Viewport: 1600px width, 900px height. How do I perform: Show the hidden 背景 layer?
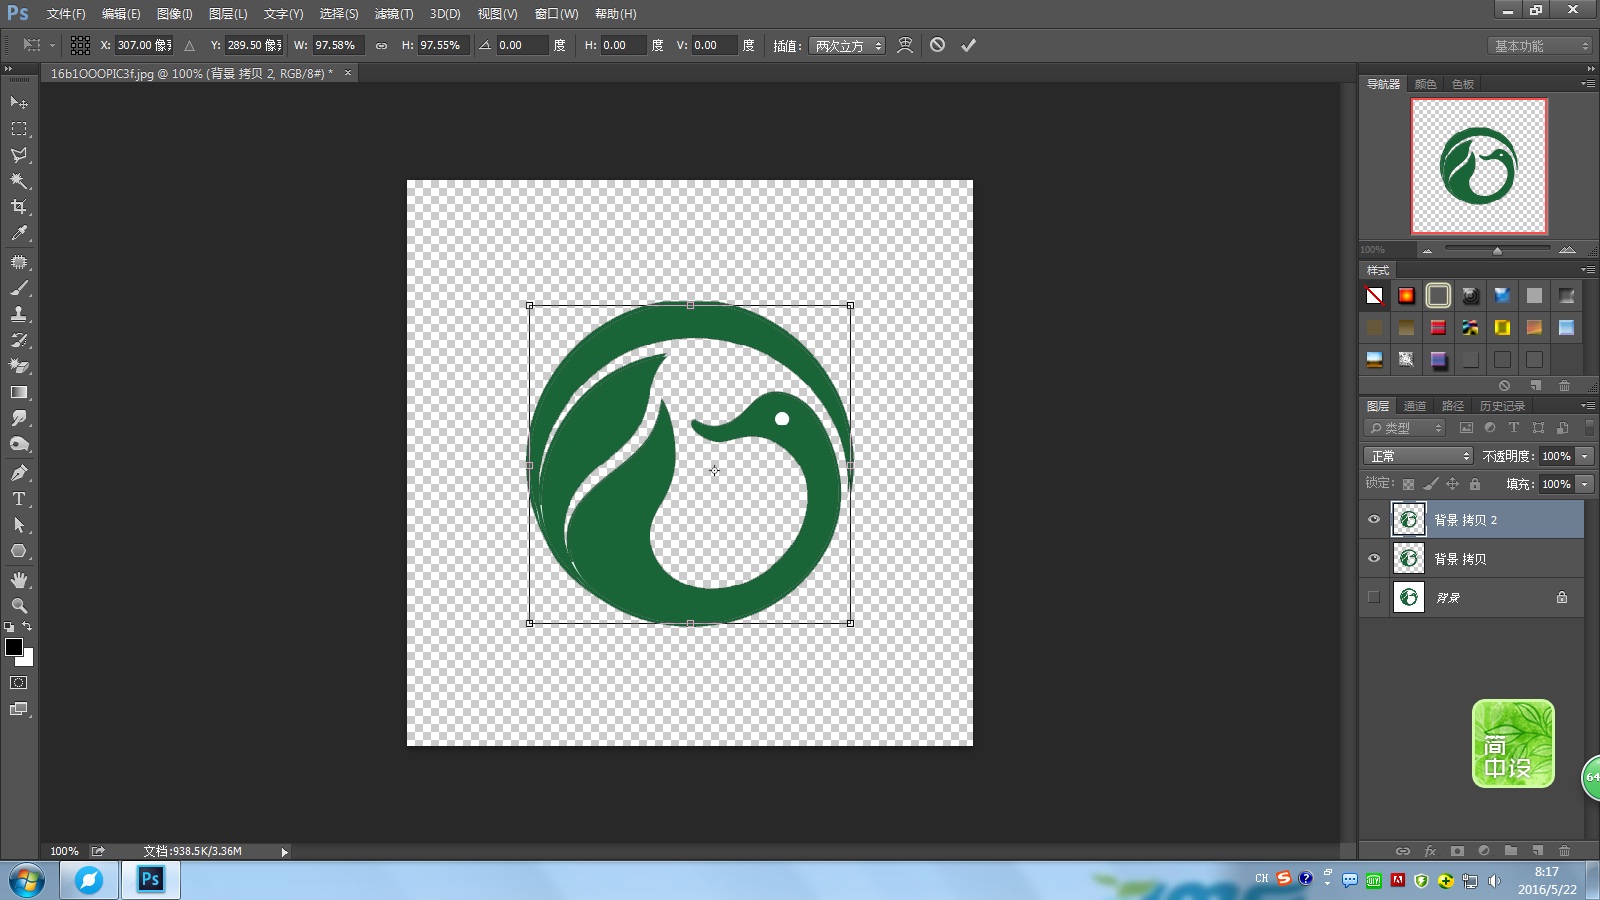(1374, 598)
